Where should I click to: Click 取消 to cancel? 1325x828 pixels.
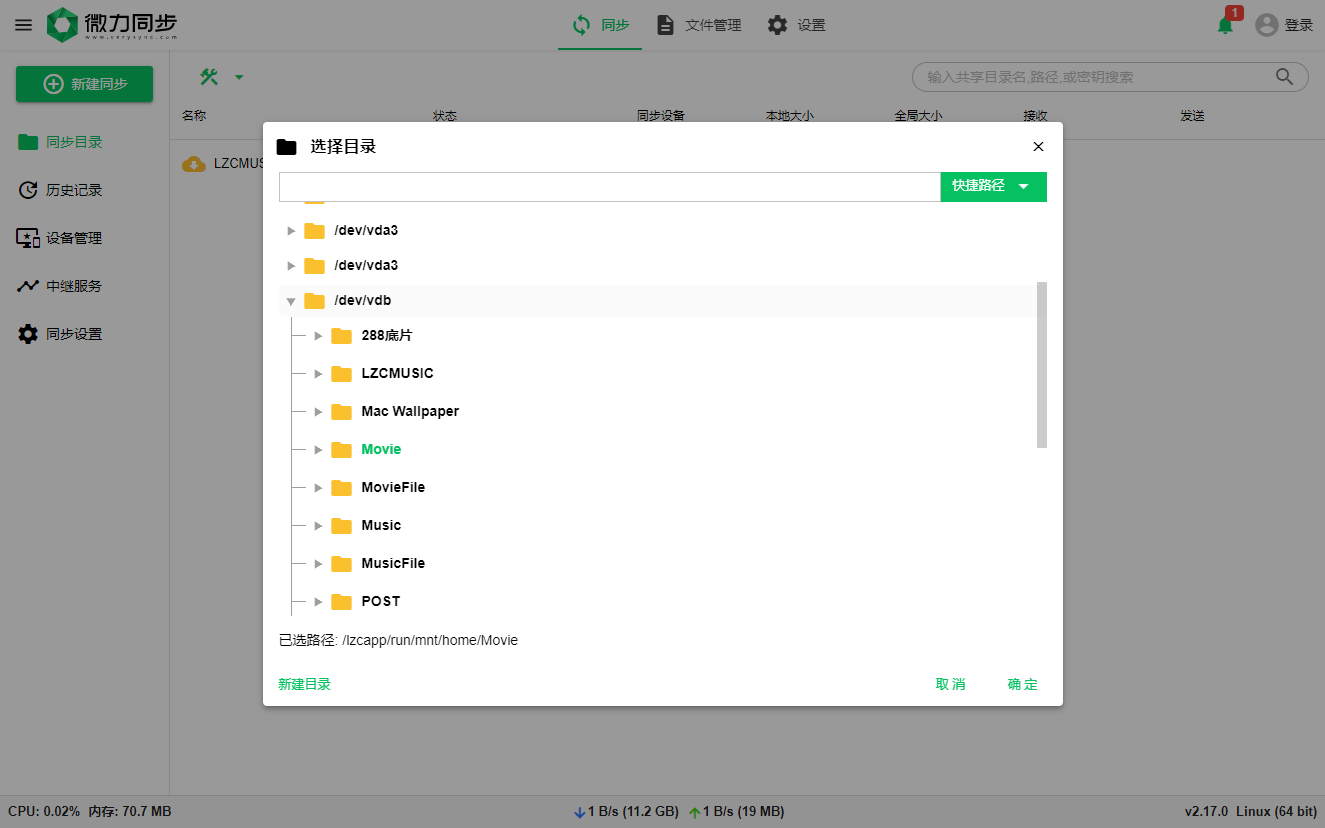950,684
